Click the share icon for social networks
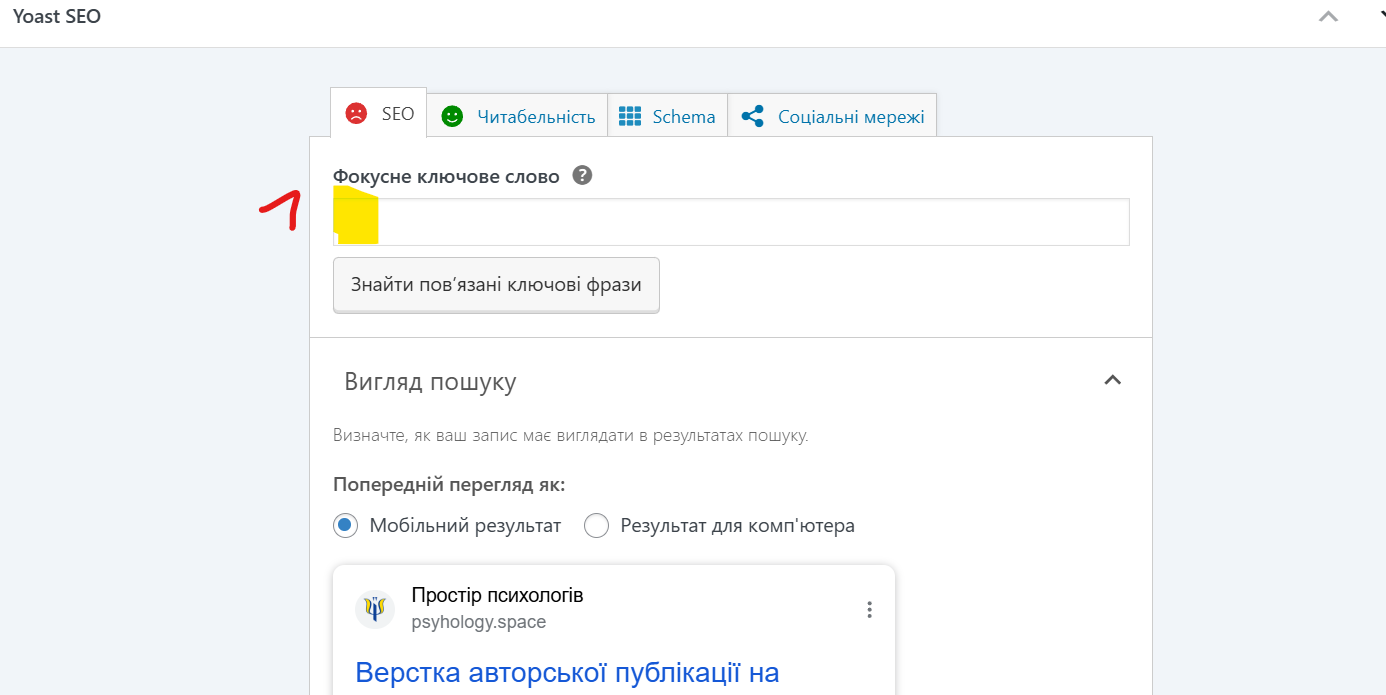This screenshot has height=695, width=1386. coord(753,117)
